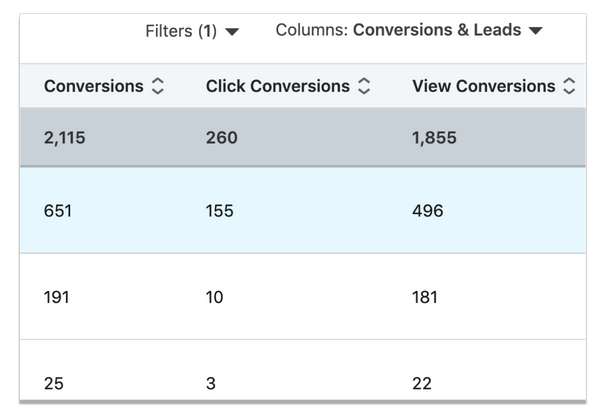Screen dimensions: 597x415
Task: Sort by View Conversions arrows icon
Action: point(569,86)
